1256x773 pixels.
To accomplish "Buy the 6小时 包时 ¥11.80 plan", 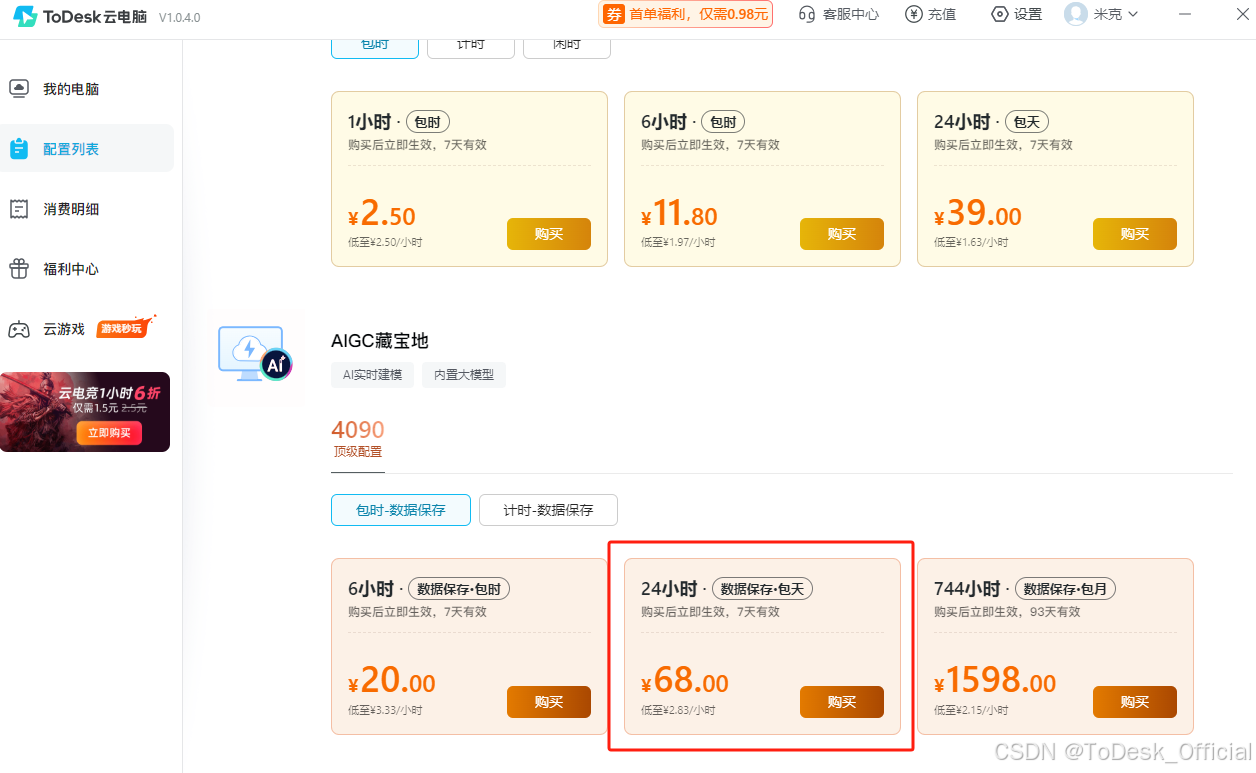I will click(x=842, y=234).
